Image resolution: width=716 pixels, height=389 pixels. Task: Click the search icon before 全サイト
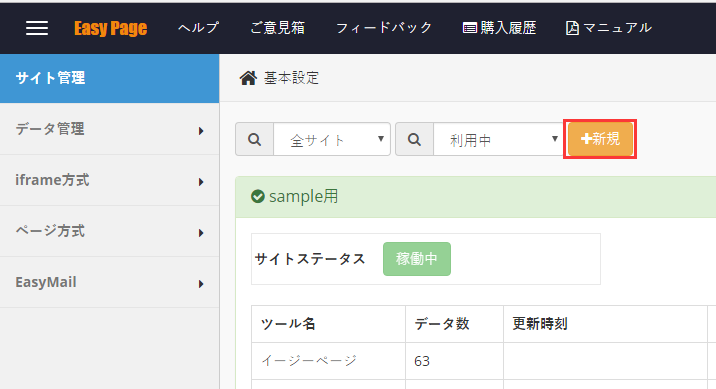click(254, 139)
